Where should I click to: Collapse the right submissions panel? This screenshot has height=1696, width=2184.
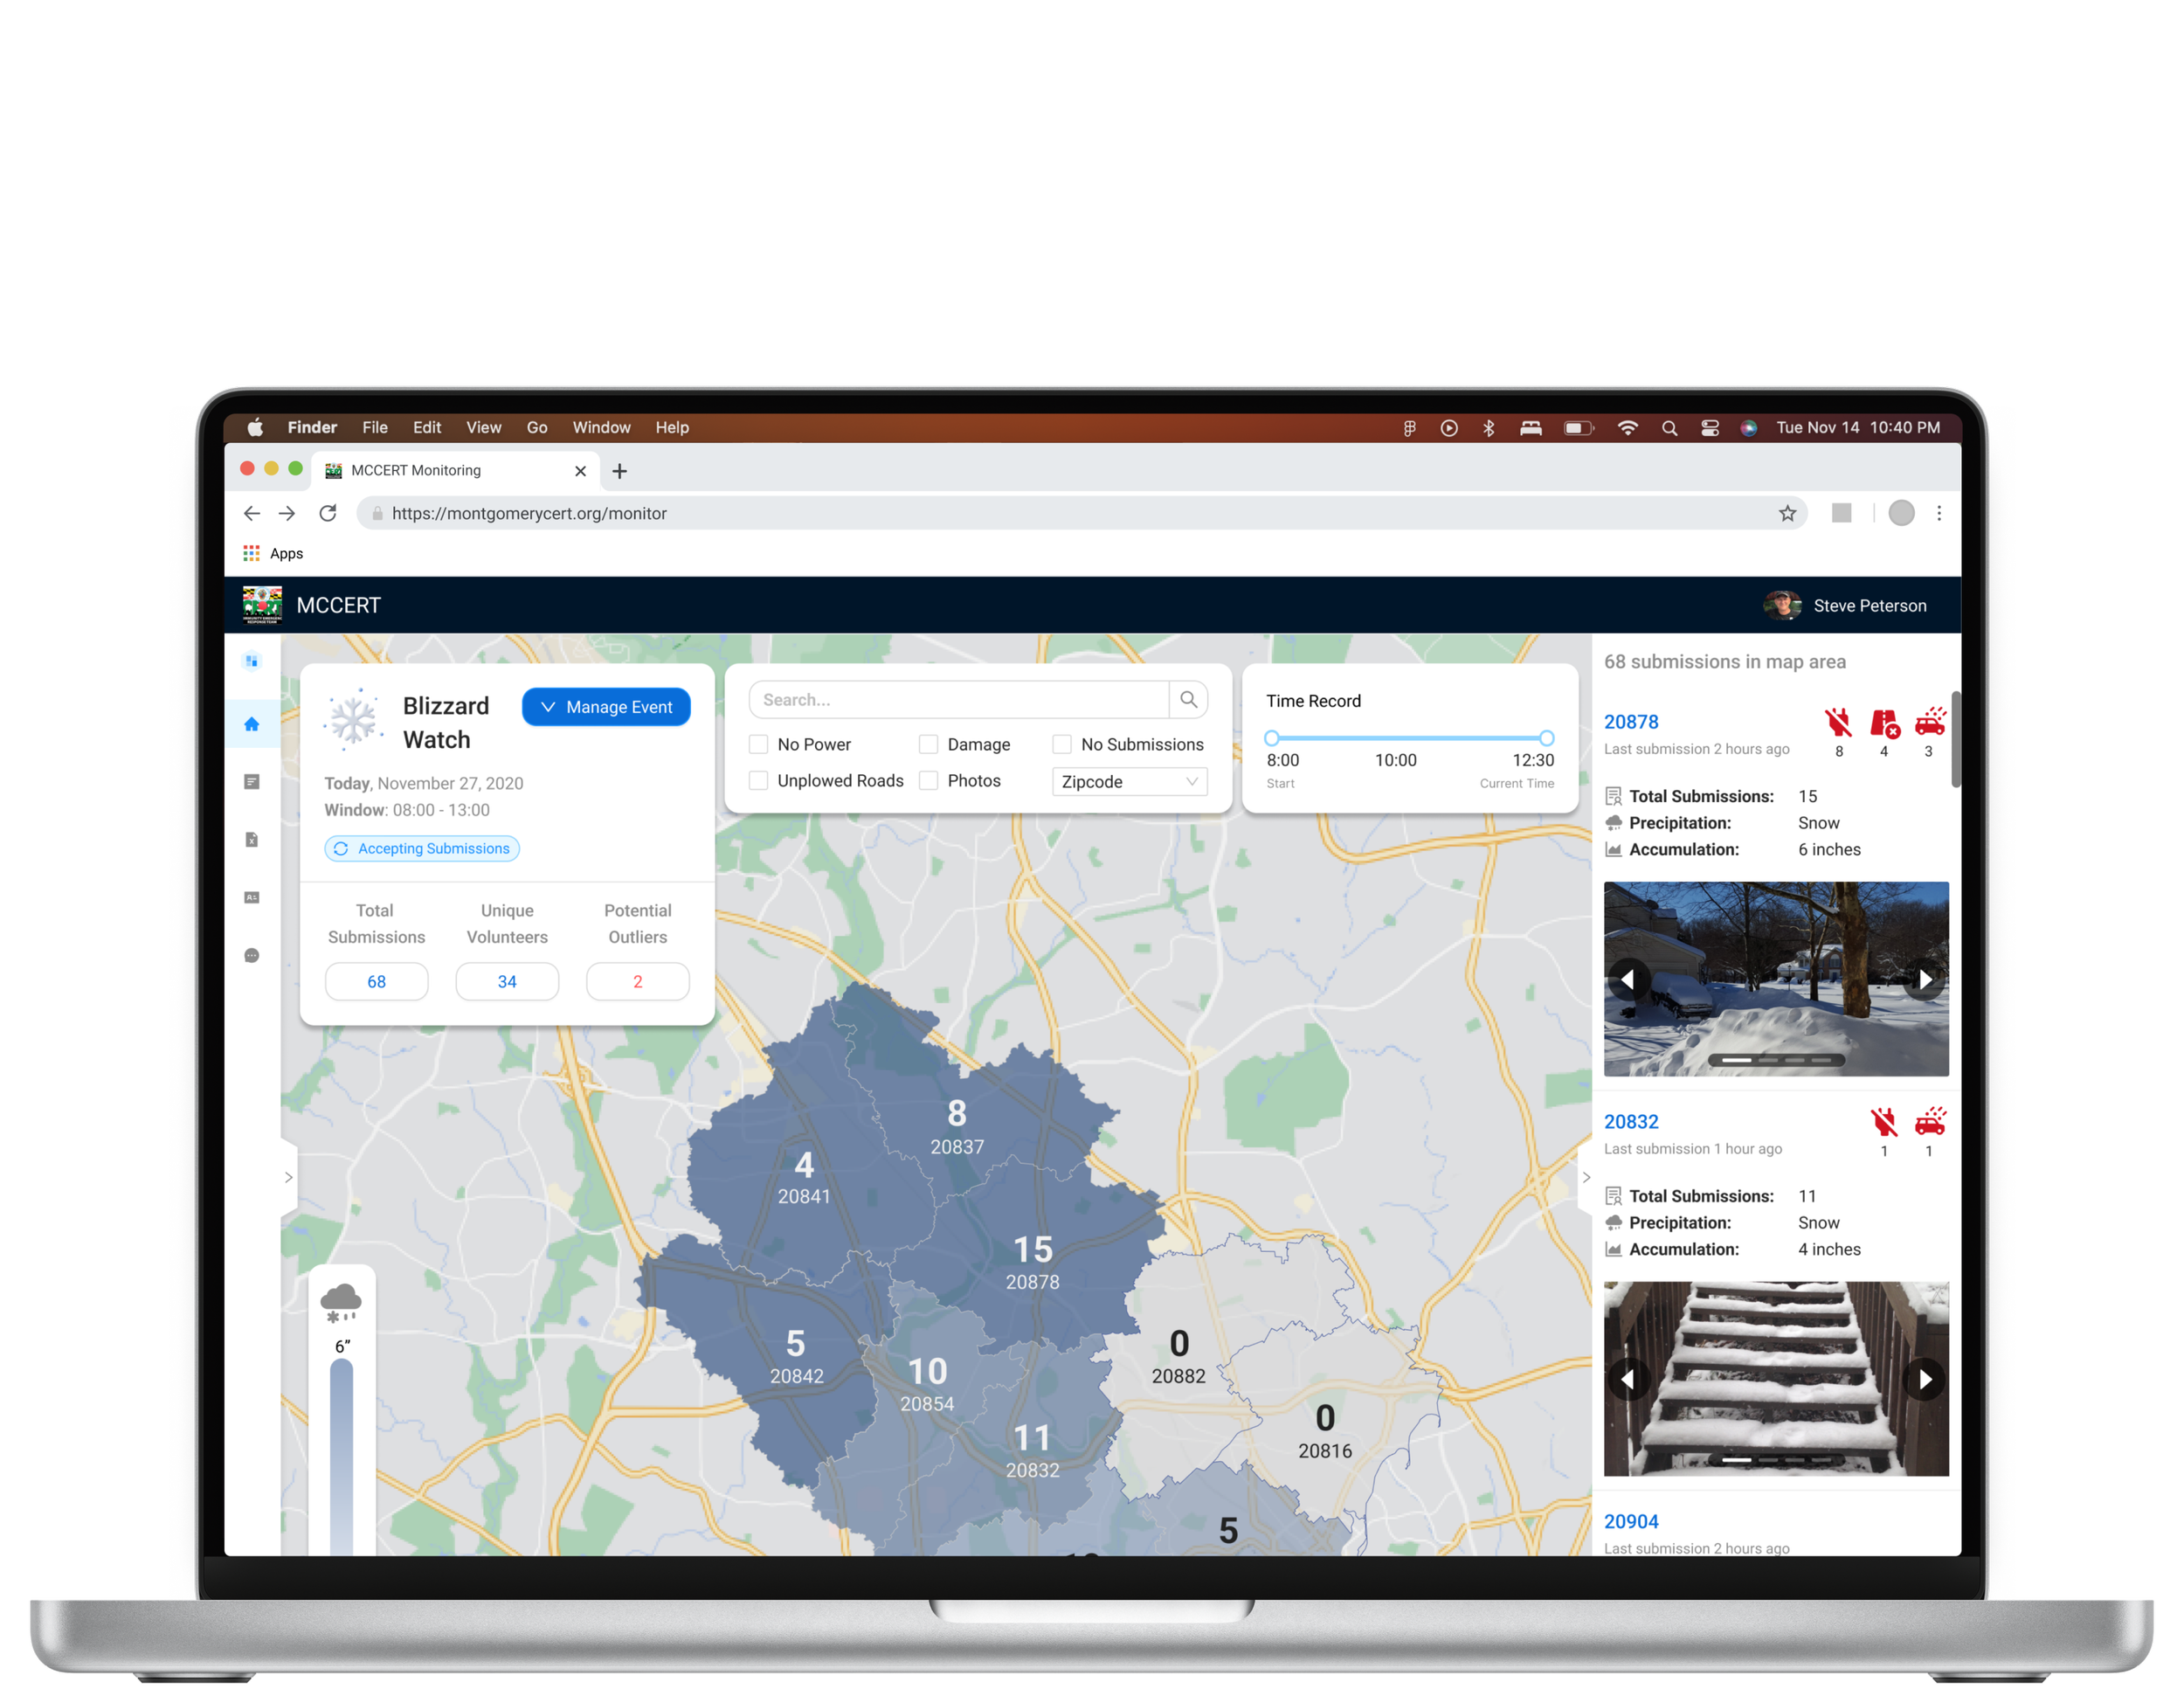point(1586,1177)
